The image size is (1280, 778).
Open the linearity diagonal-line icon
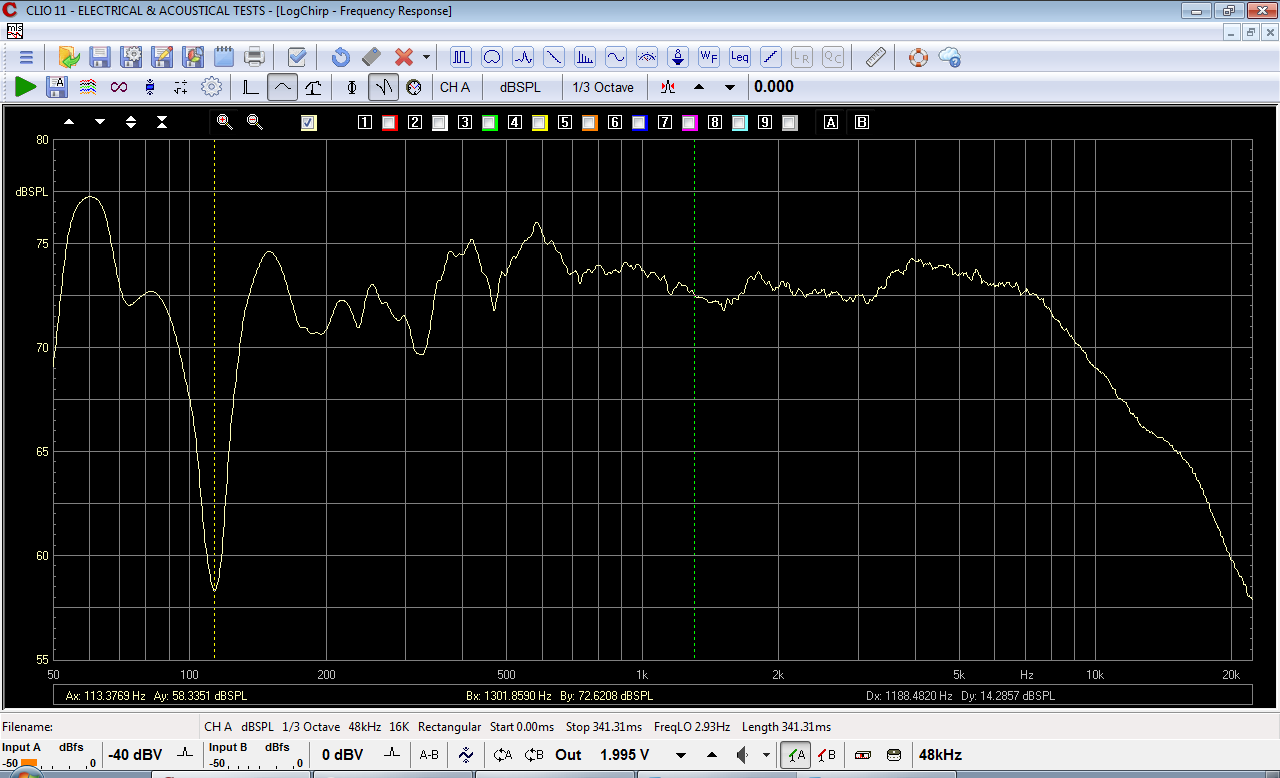click(771, 57)
